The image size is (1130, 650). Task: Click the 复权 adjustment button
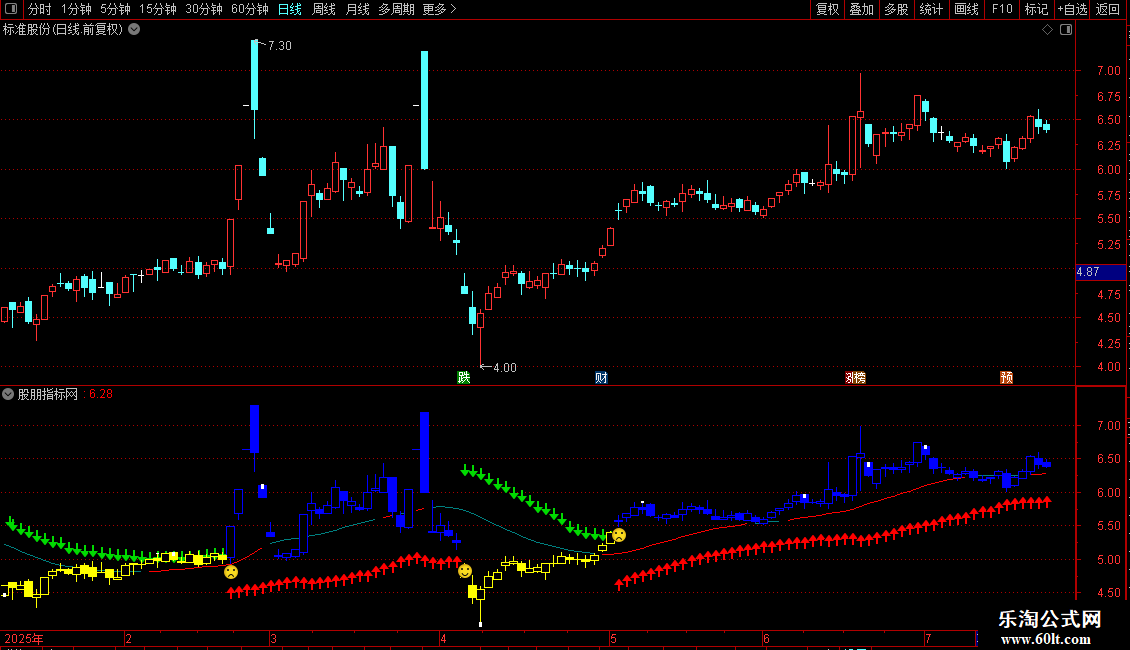pyautogui.click(x=827, y=9)
